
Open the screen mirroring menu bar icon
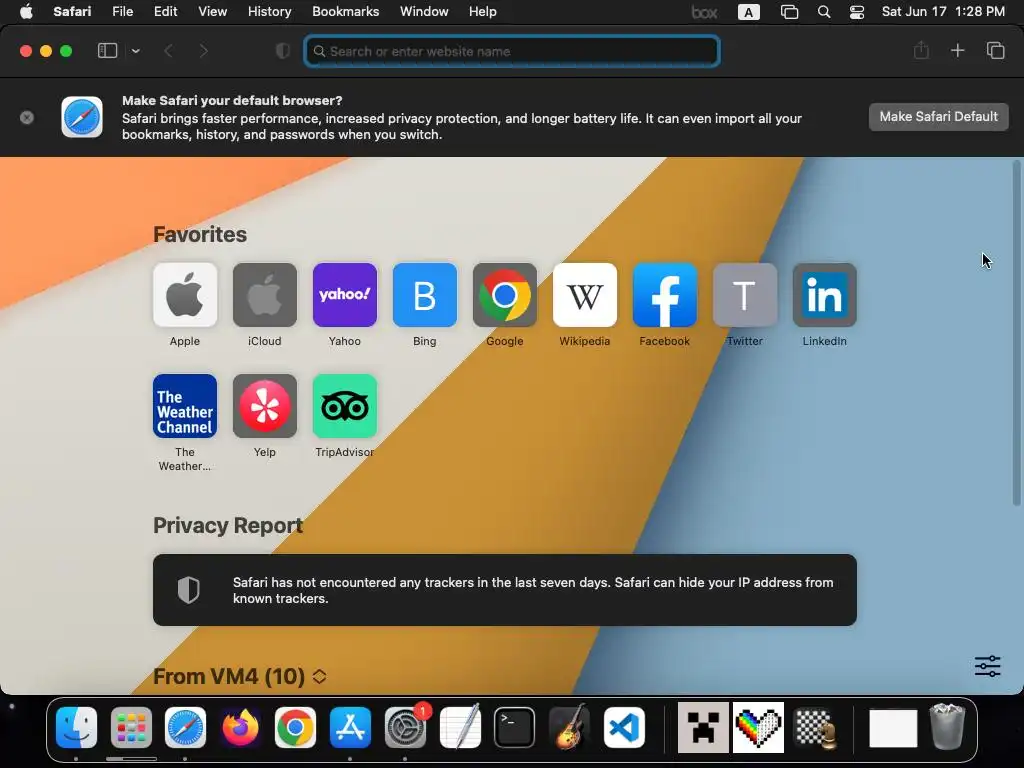789,12
